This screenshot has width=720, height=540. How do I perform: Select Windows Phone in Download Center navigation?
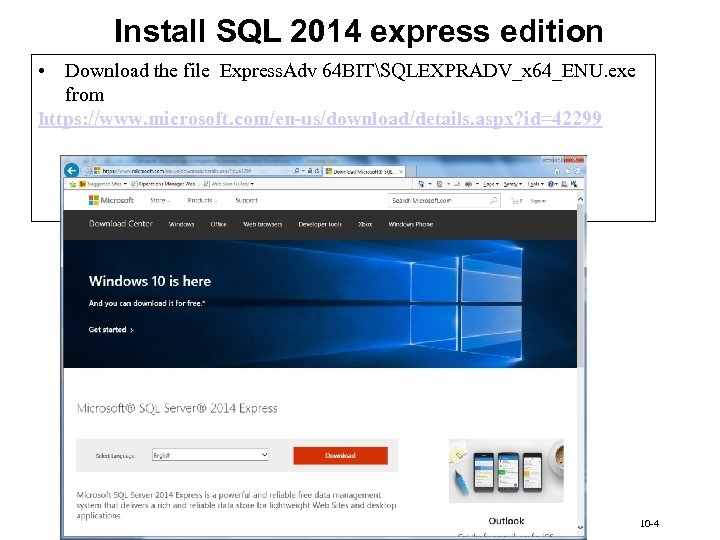tap(411, 224)
